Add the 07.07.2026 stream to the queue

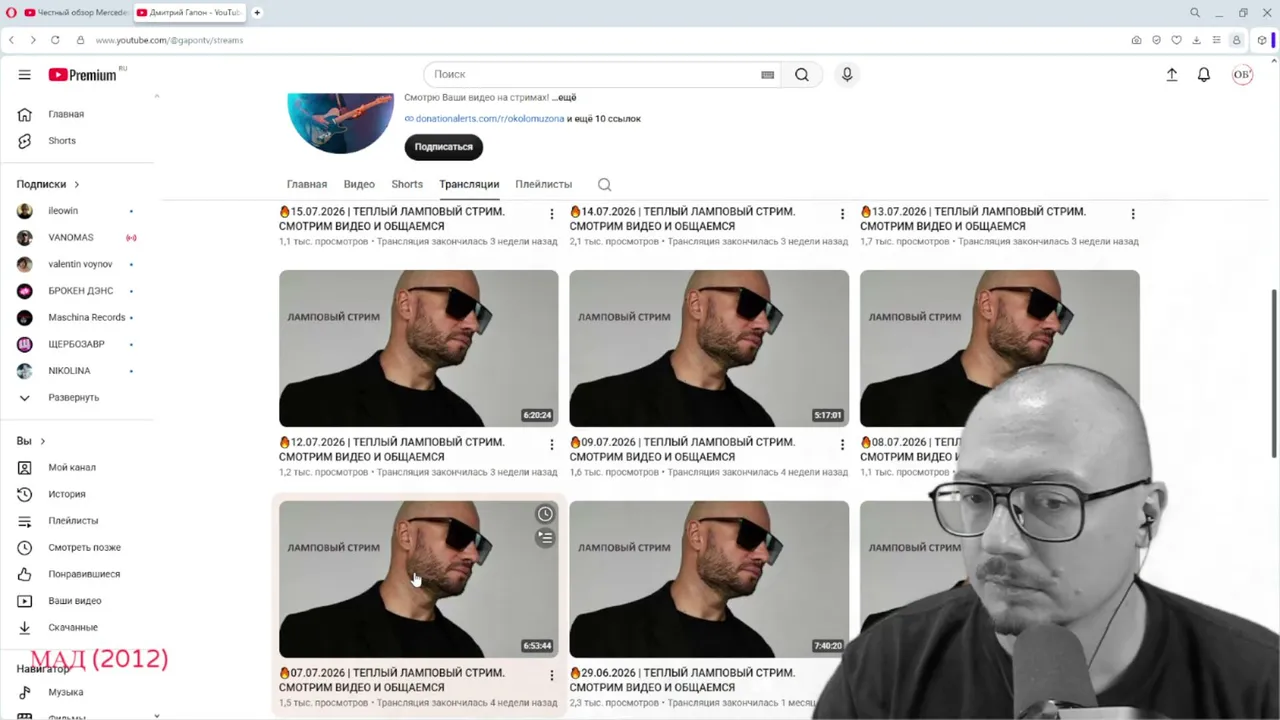click(545, 538)
